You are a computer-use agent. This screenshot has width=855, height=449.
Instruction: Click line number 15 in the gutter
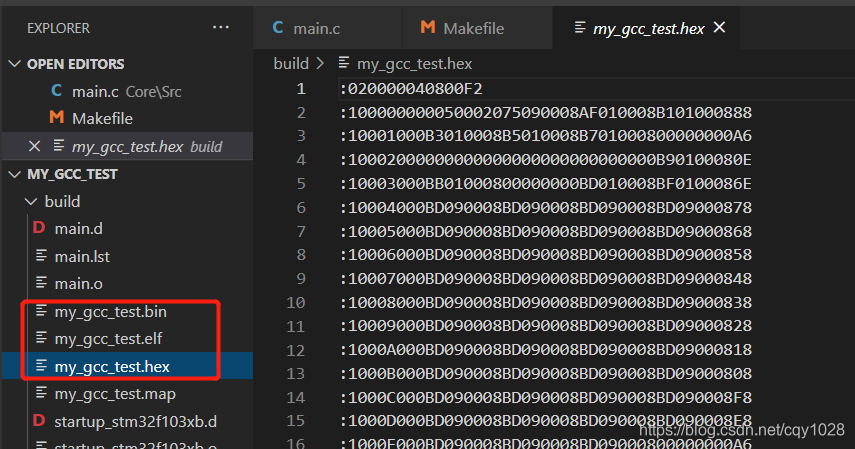coord(296,421)
